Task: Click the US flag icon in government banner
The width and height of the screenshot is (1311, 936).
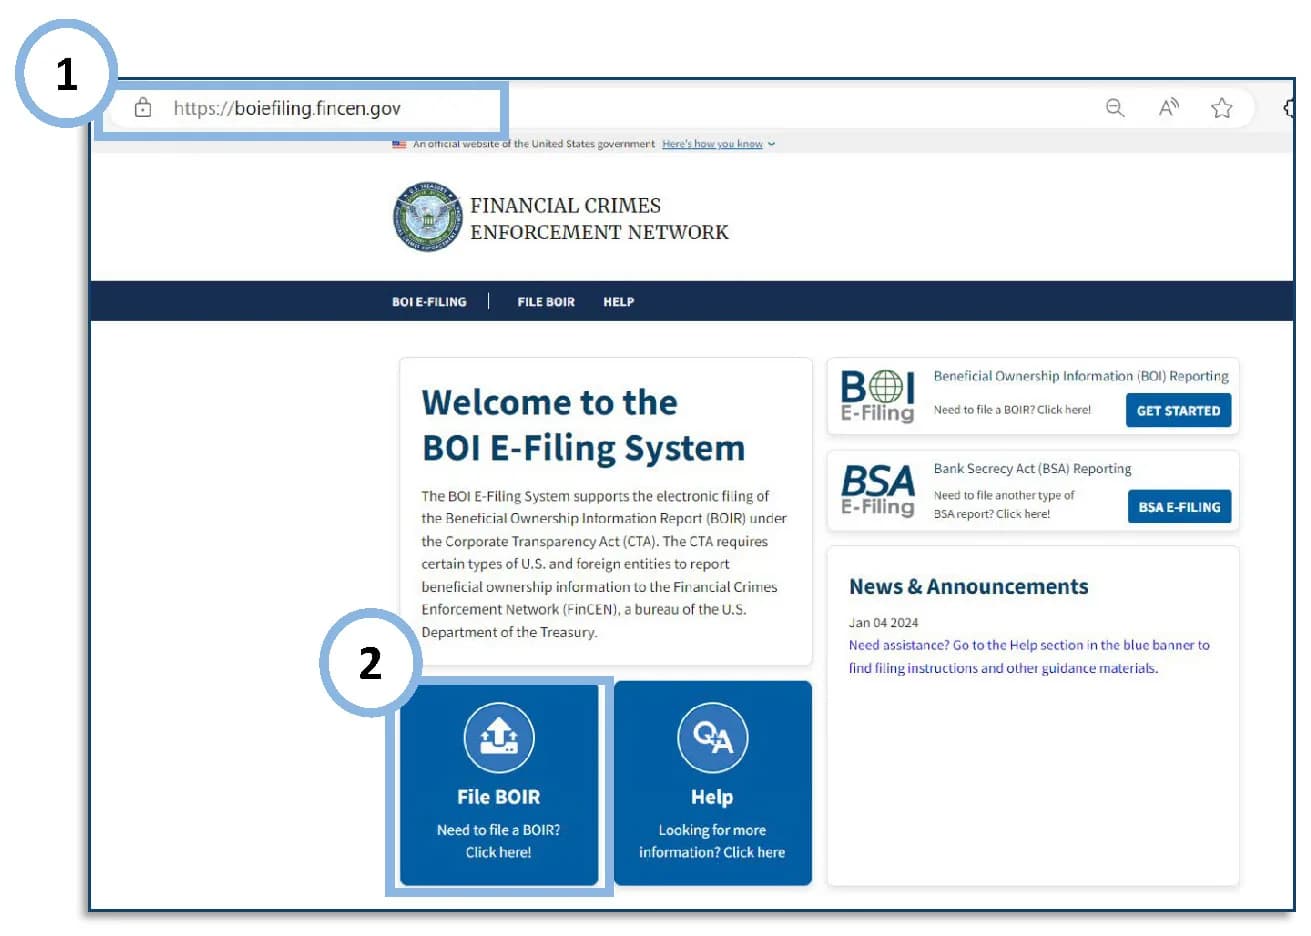Action: click(x=399, y=144)
